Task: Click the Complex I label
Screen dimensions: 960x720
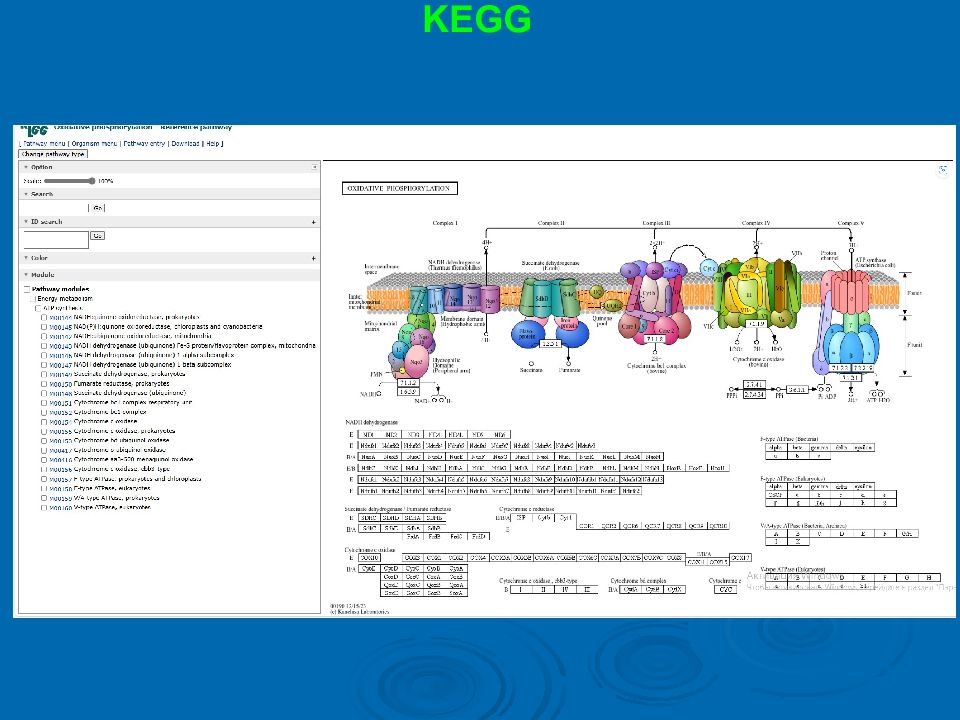Action: click(x=445, y=223)
